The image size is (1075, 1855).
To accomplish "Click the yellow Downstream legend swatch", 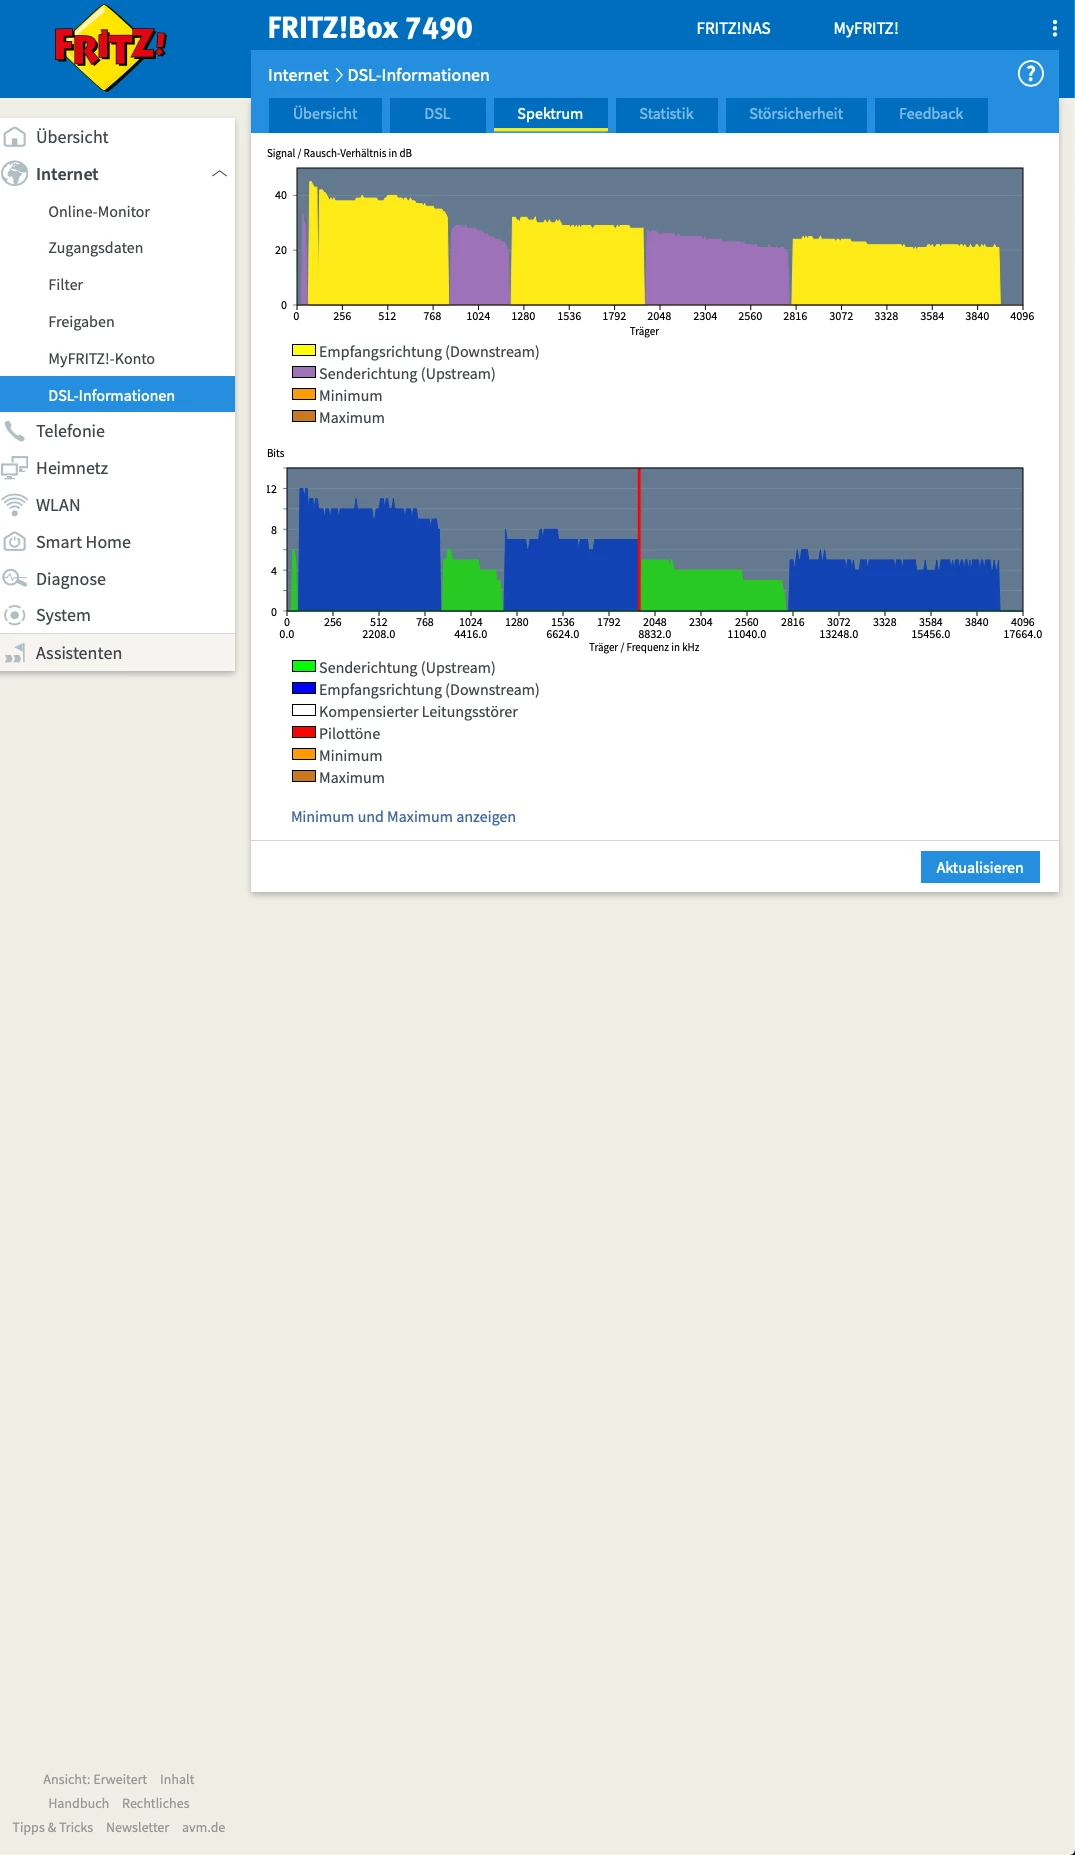I will pos(304,351).
